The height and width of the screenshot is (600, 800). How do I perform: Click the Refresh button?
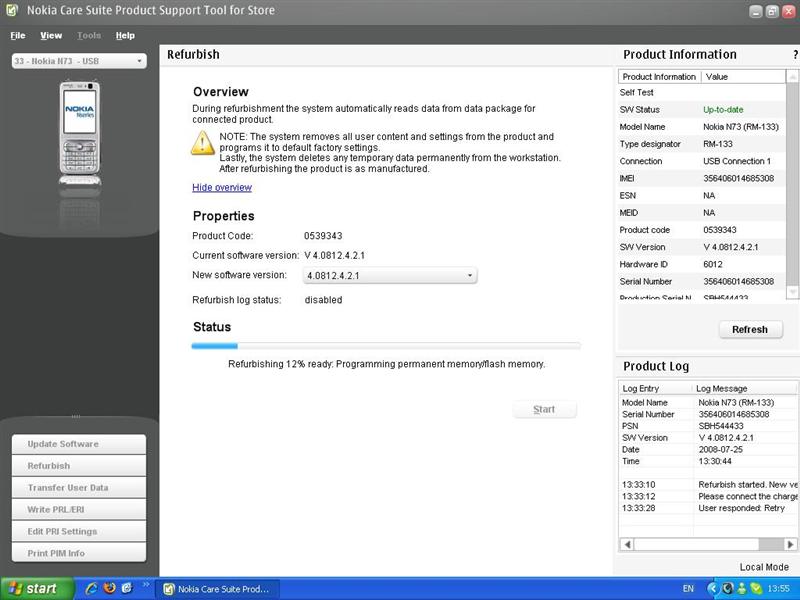750,330
